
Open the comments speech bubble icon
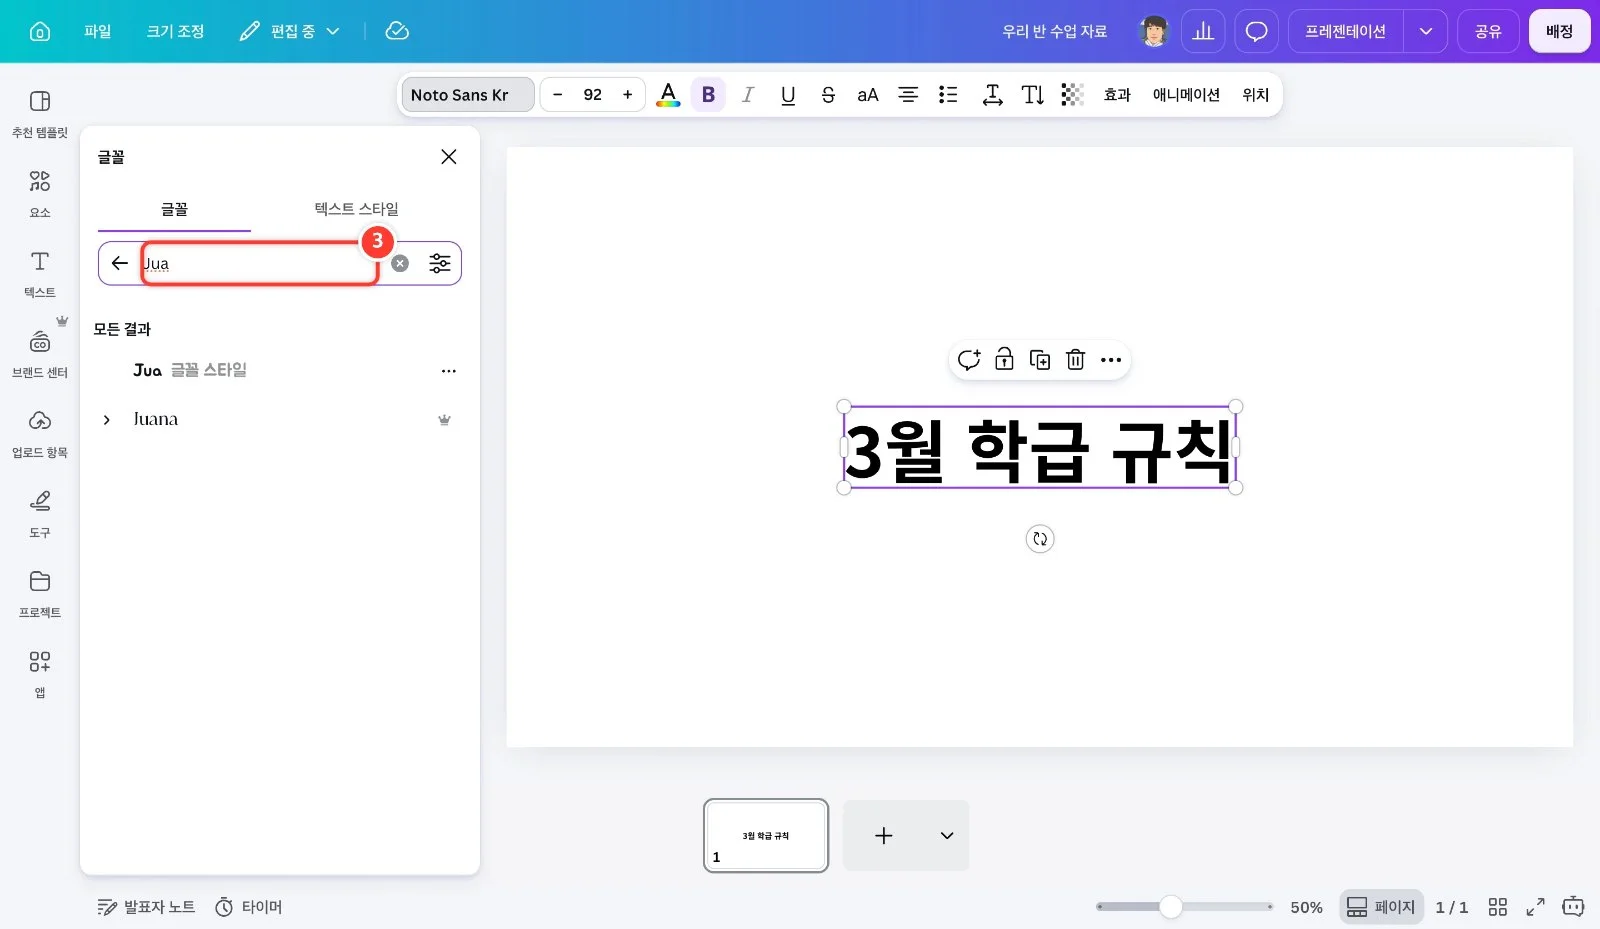tap(1256, 31)
